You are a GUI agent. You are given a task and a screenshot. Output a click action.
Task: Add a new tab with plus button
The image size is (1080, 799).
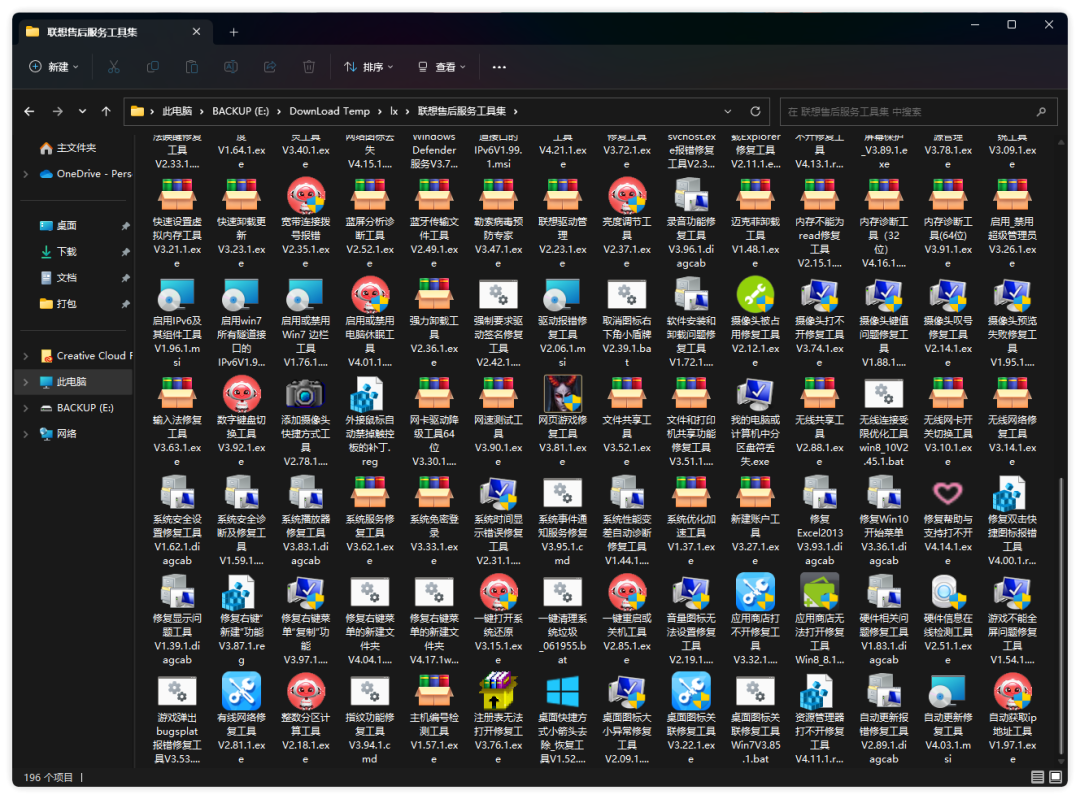[x=233, y=32]
